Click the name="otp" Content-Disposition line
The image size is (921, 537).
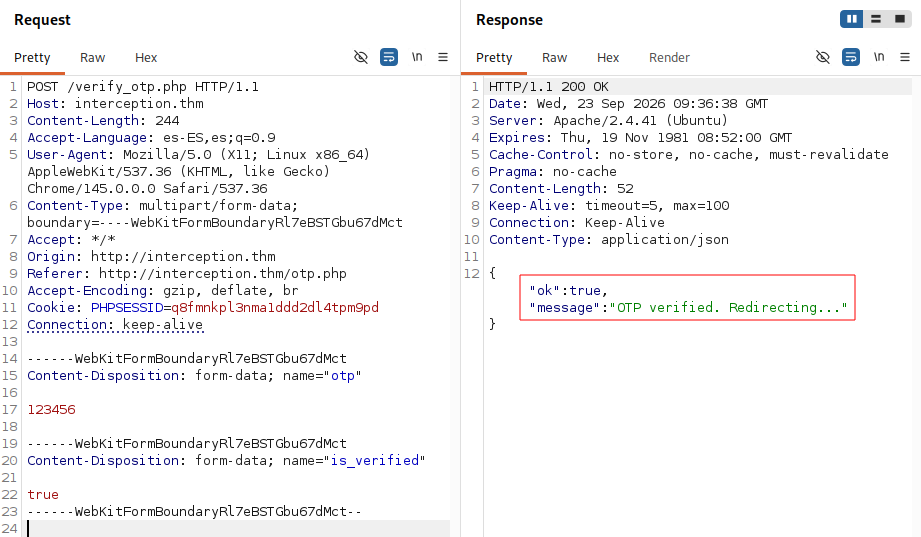[x=194, y=375]
